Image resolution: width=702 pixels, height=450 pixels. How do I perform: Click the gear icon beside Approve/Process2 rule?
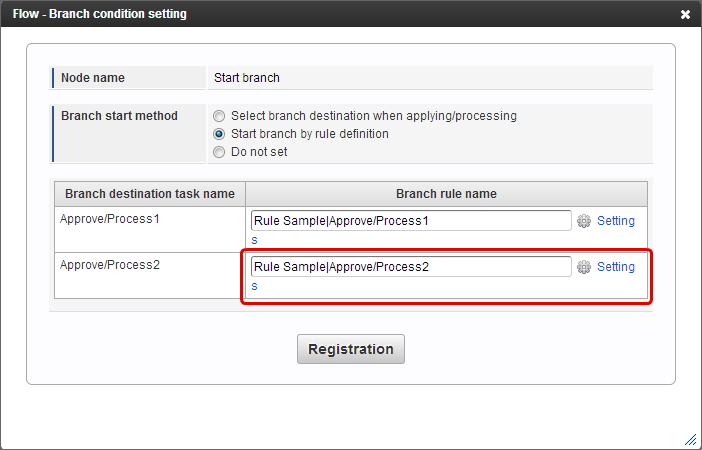click(583, 267)
